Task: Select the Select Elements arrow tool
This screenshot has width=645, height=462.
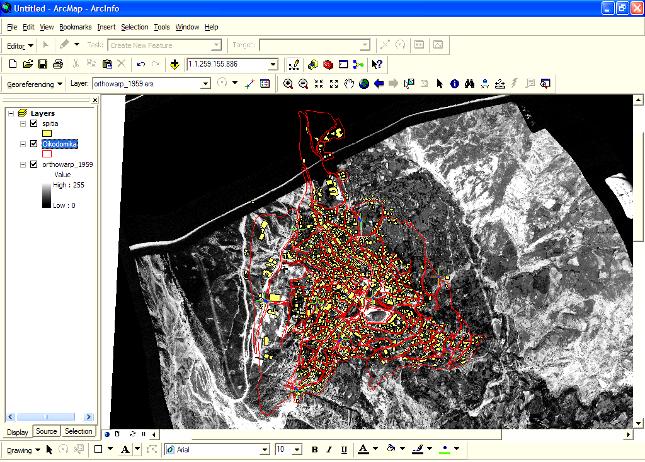Action: click(x=439, y=84)
